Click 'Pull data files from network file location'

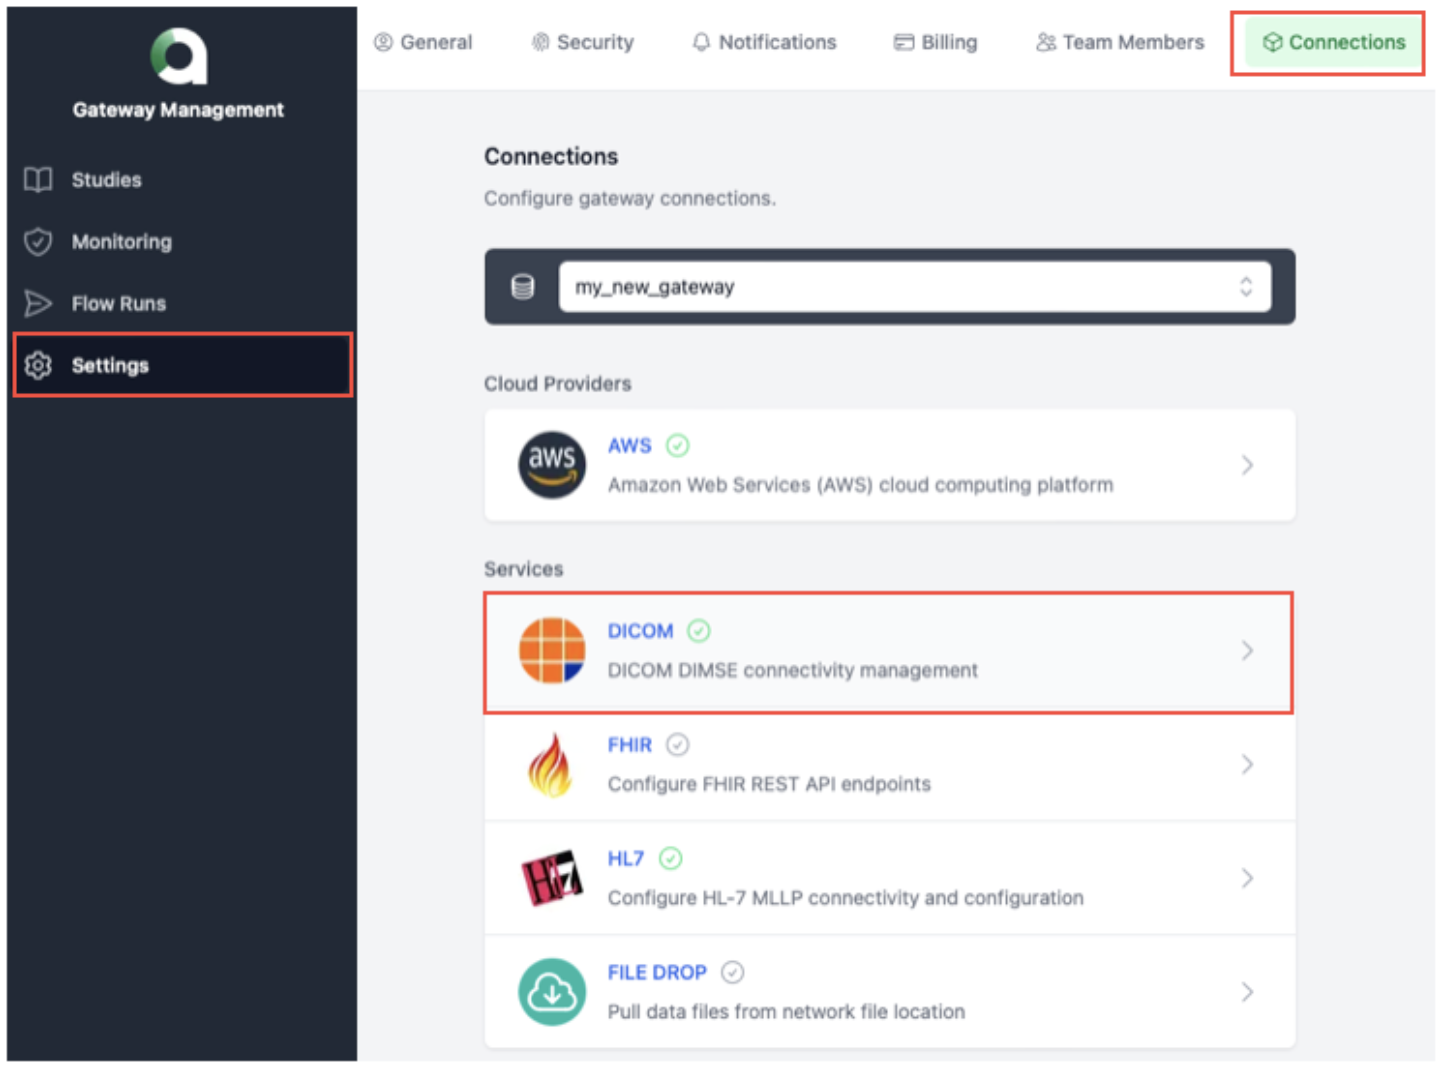pos(786,1012)
